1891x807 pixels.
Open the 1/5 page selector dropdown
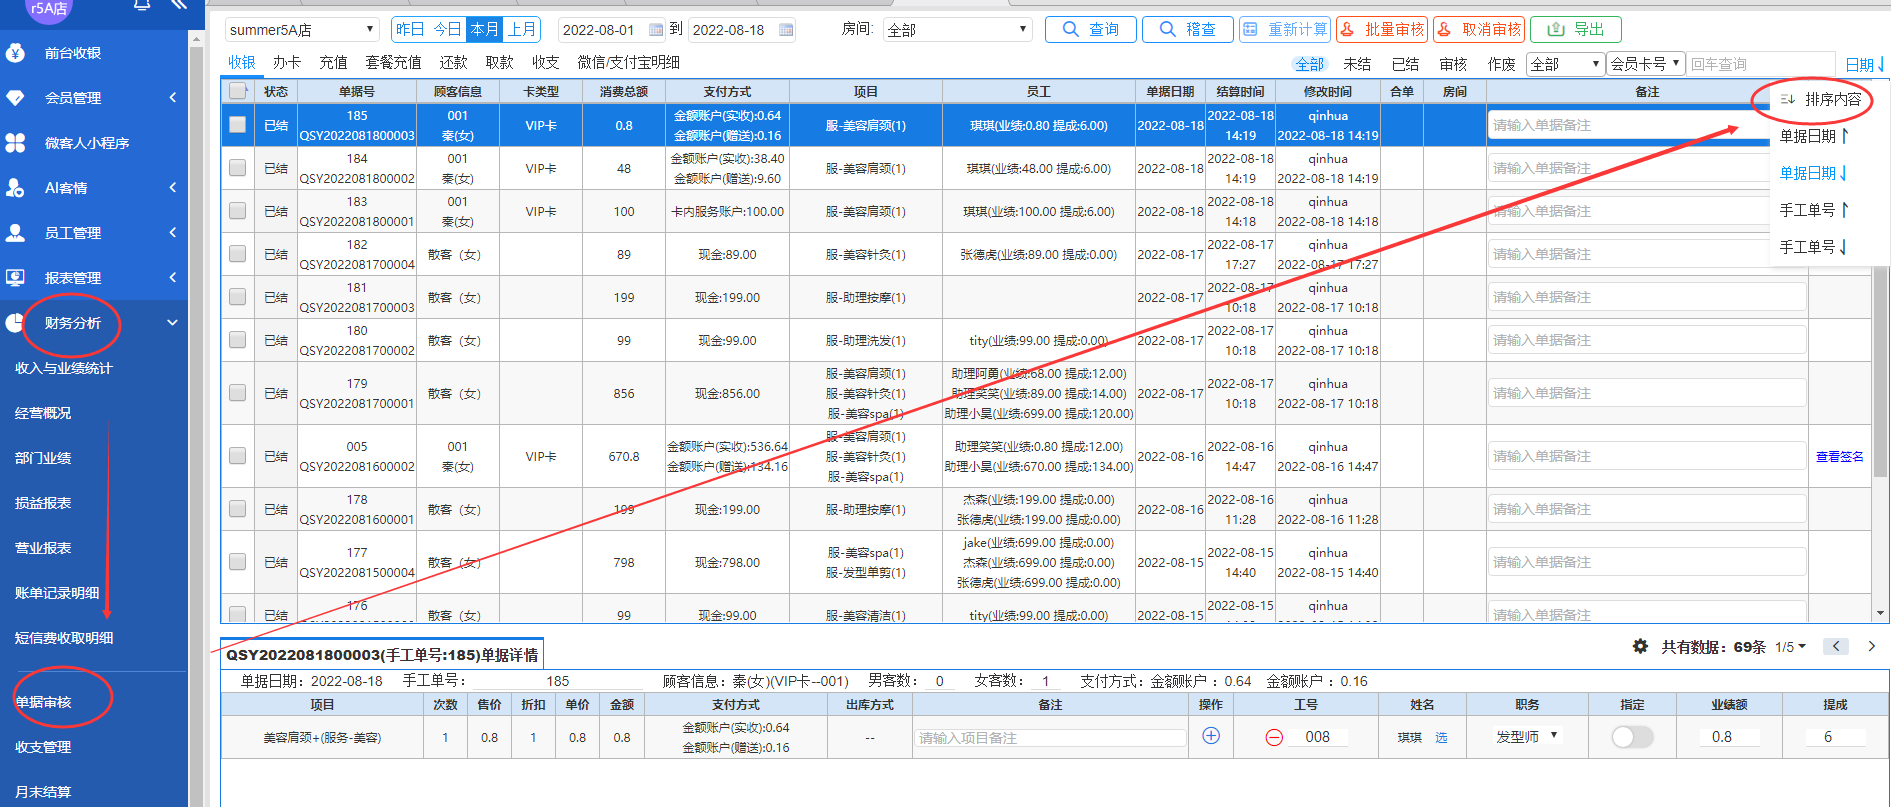(1791, 647)
